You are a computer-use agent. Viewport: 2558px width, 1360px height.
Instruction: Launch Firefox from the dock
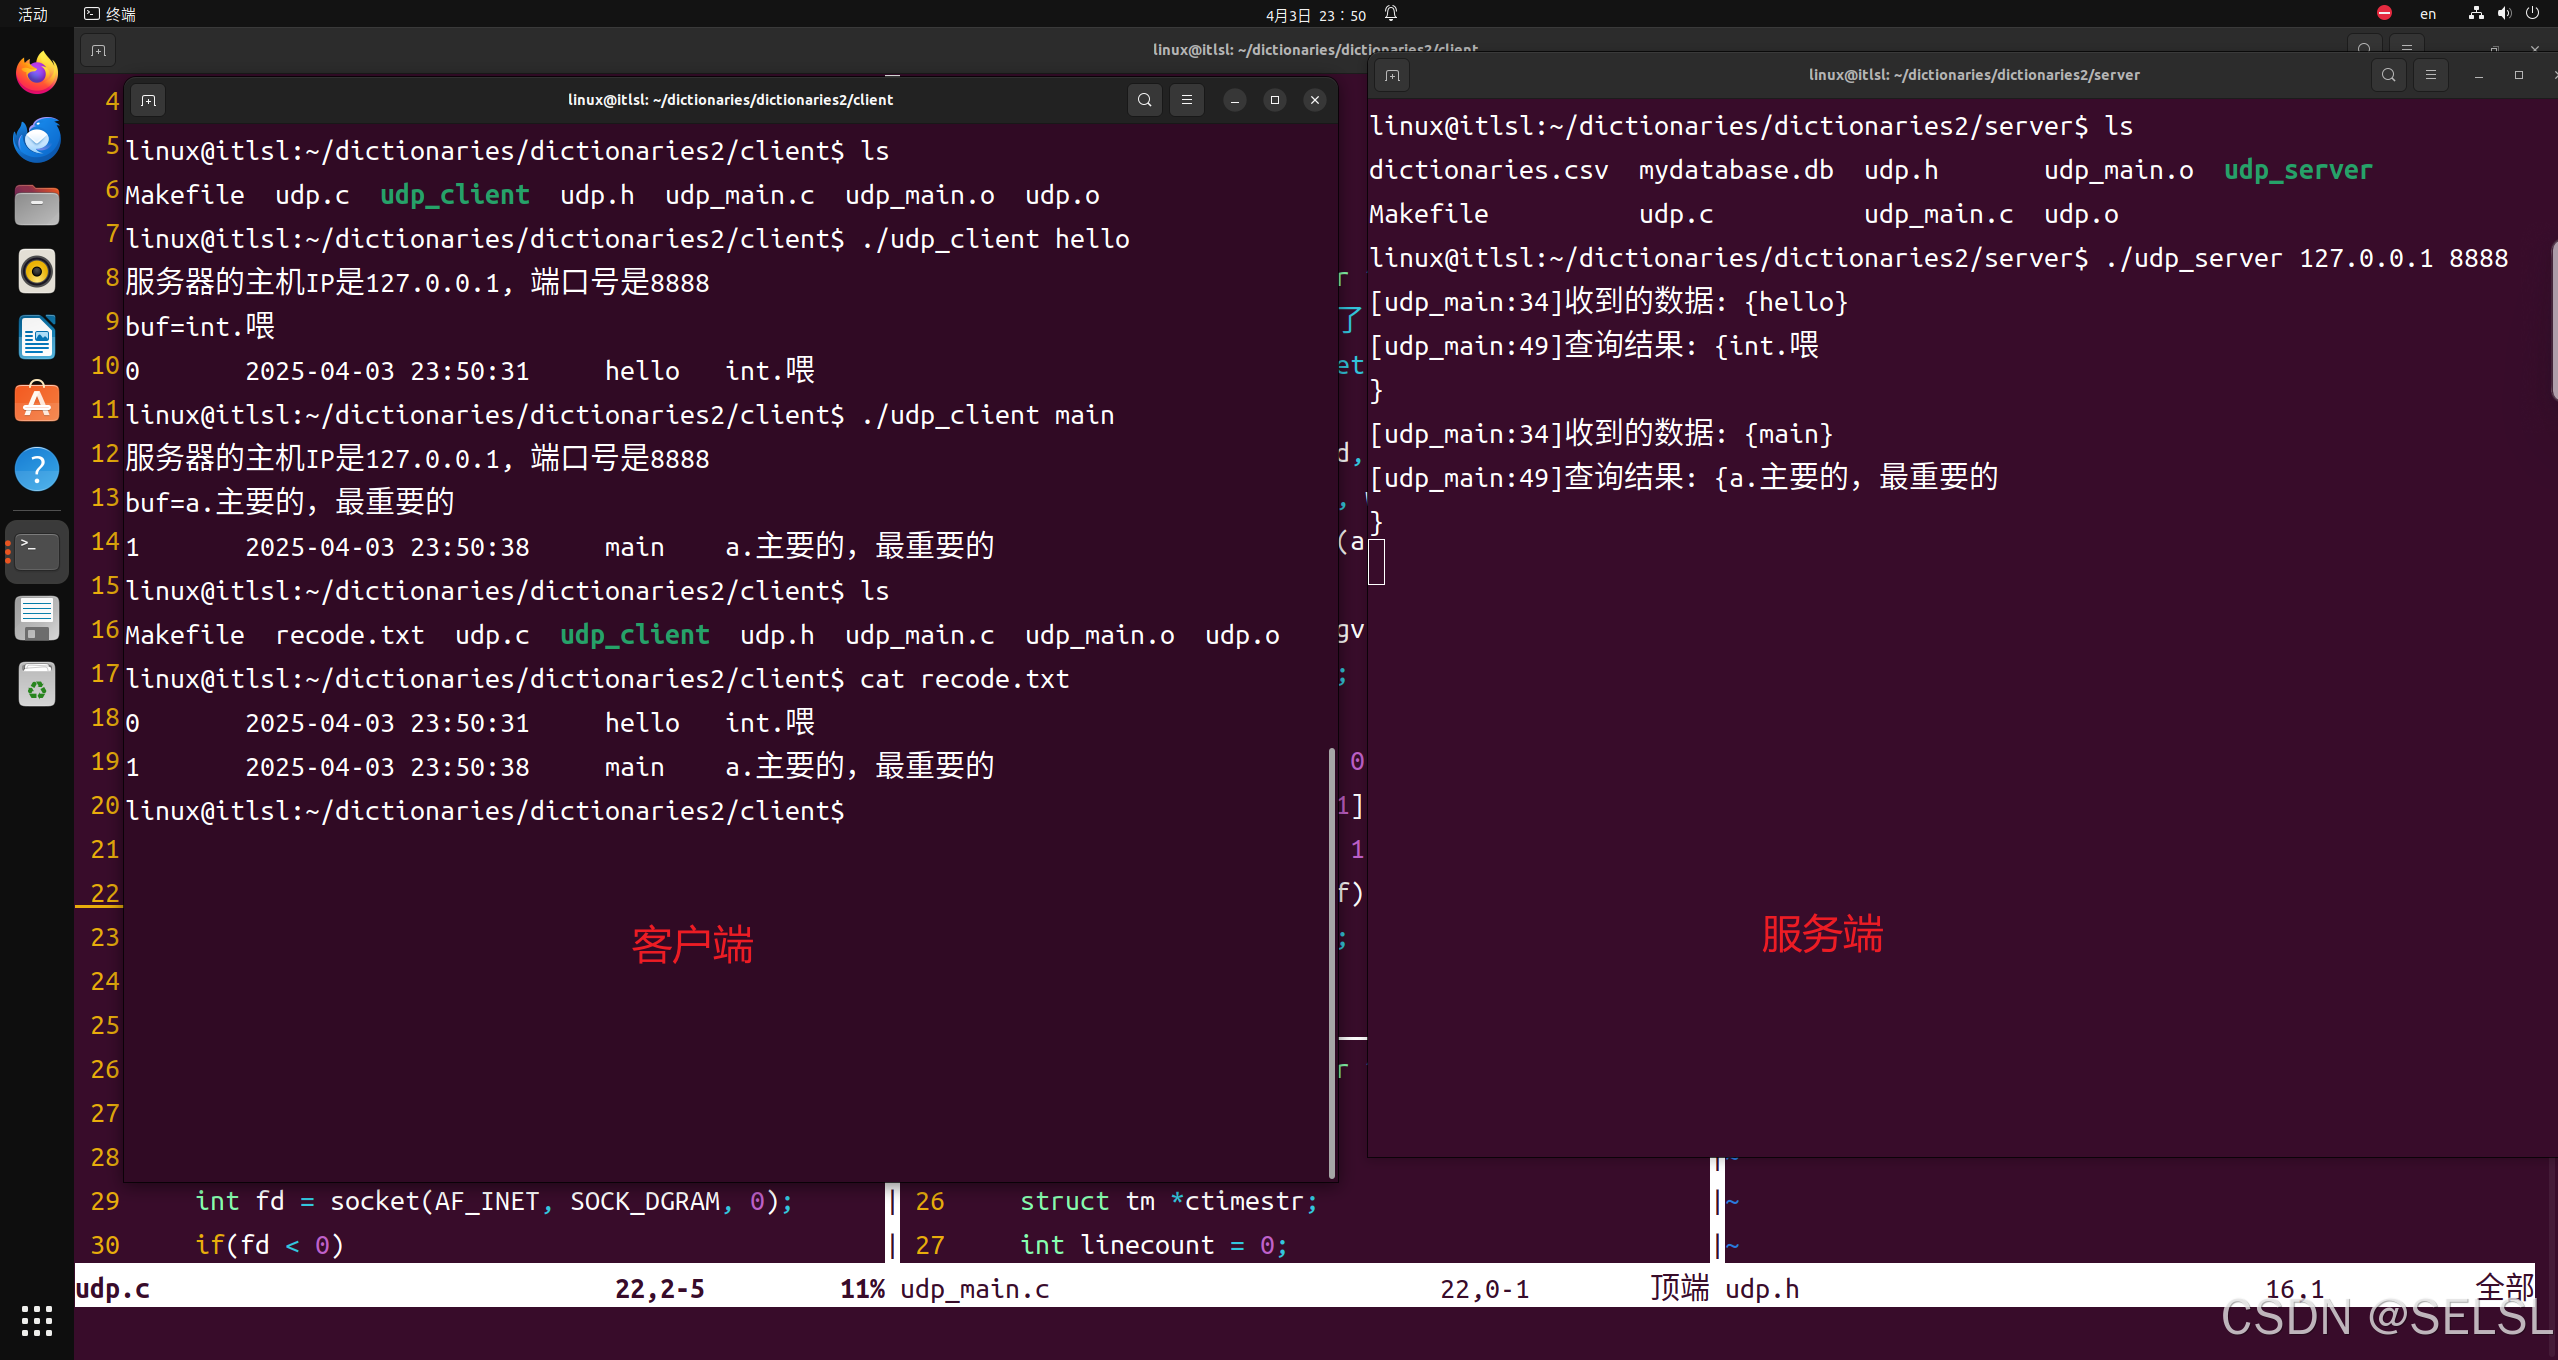[36, 72]
